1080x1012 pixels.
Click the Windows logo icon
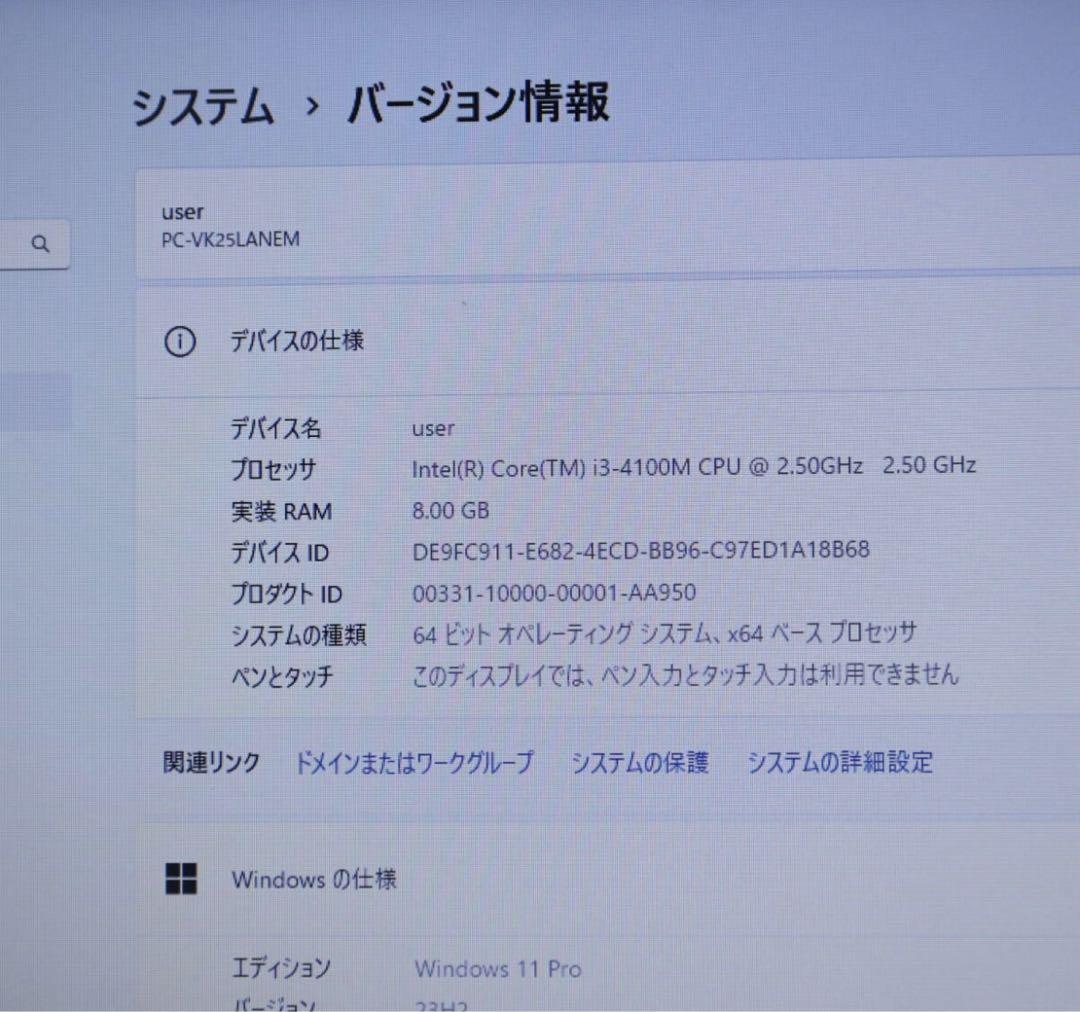click(181, 879)
